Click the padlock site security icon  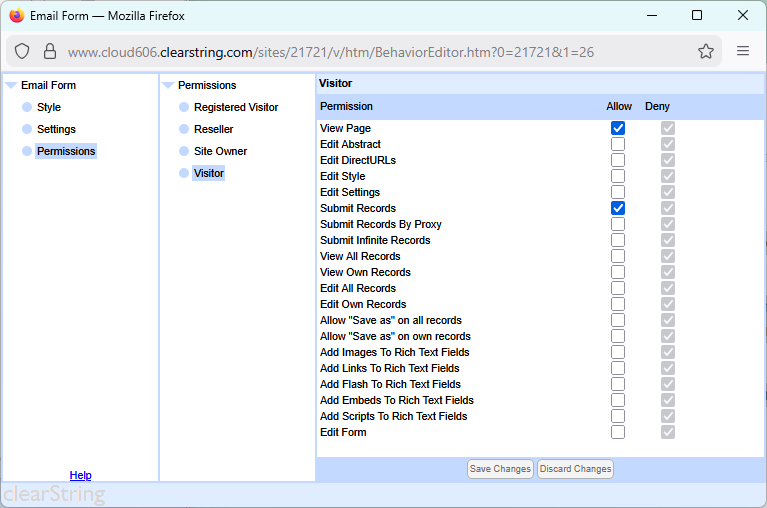click(49, 52)
